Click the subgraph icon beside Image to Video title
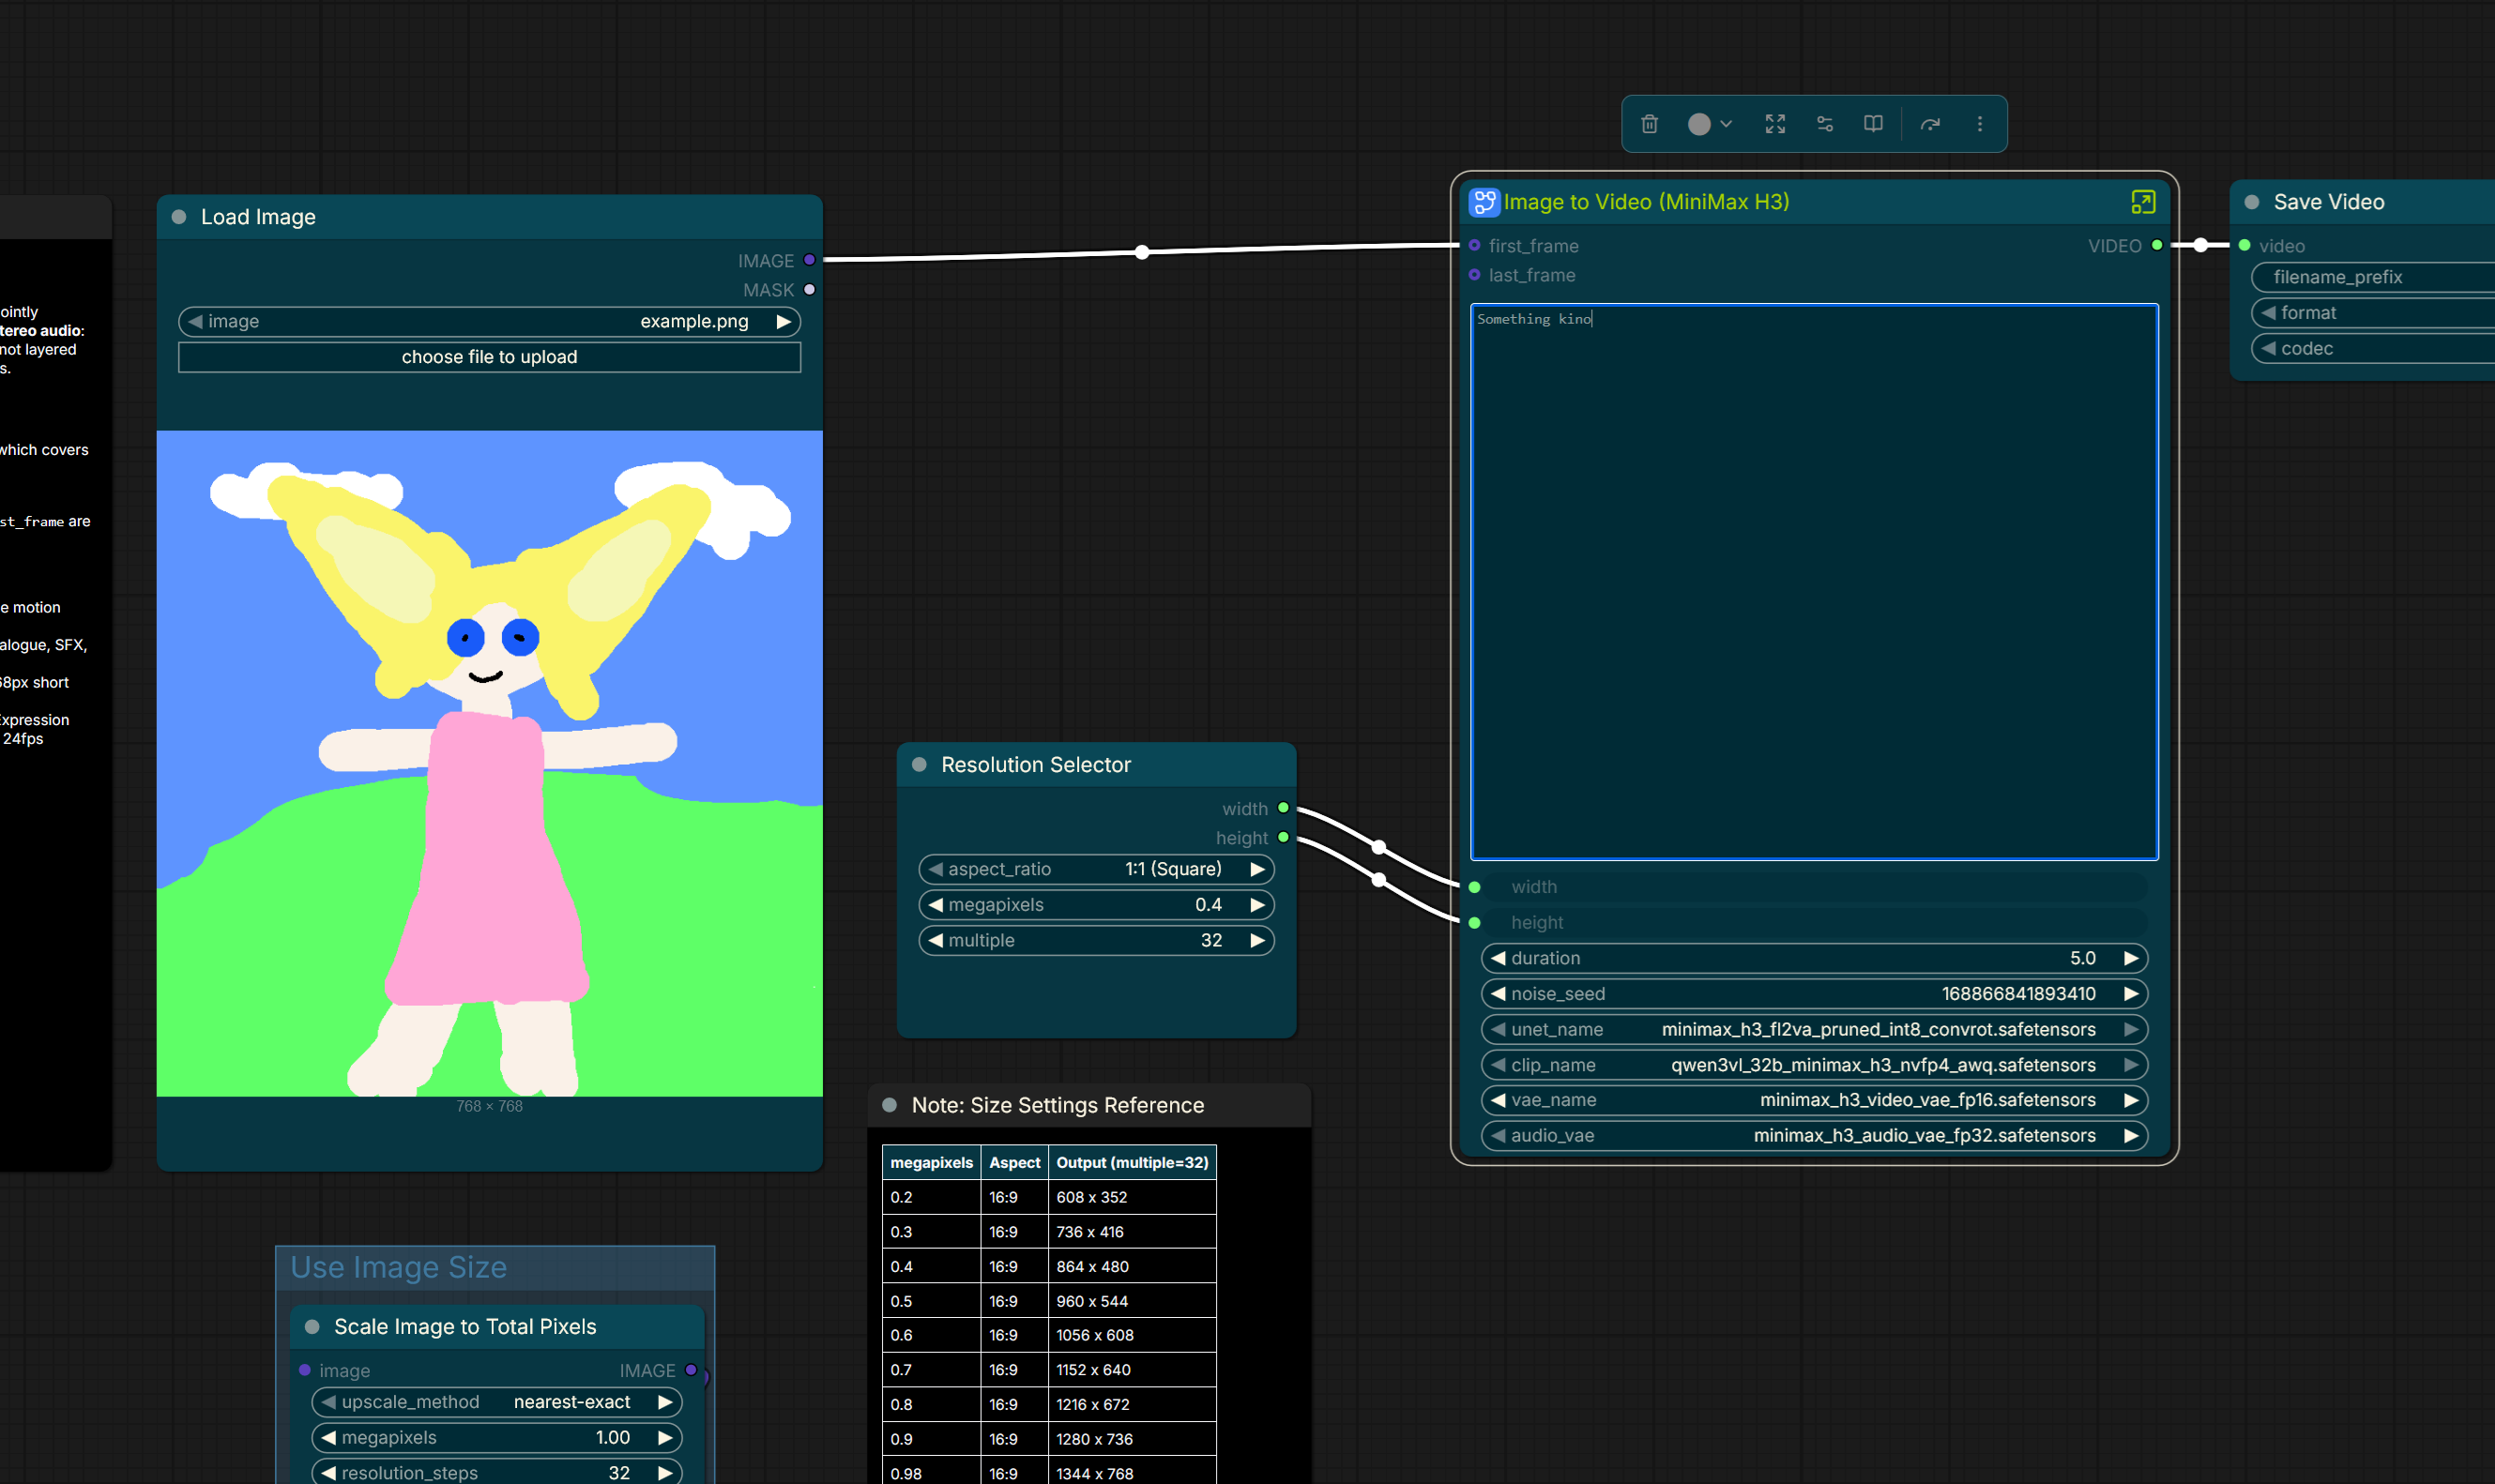The image size is (2495, 1484). 1484,202
